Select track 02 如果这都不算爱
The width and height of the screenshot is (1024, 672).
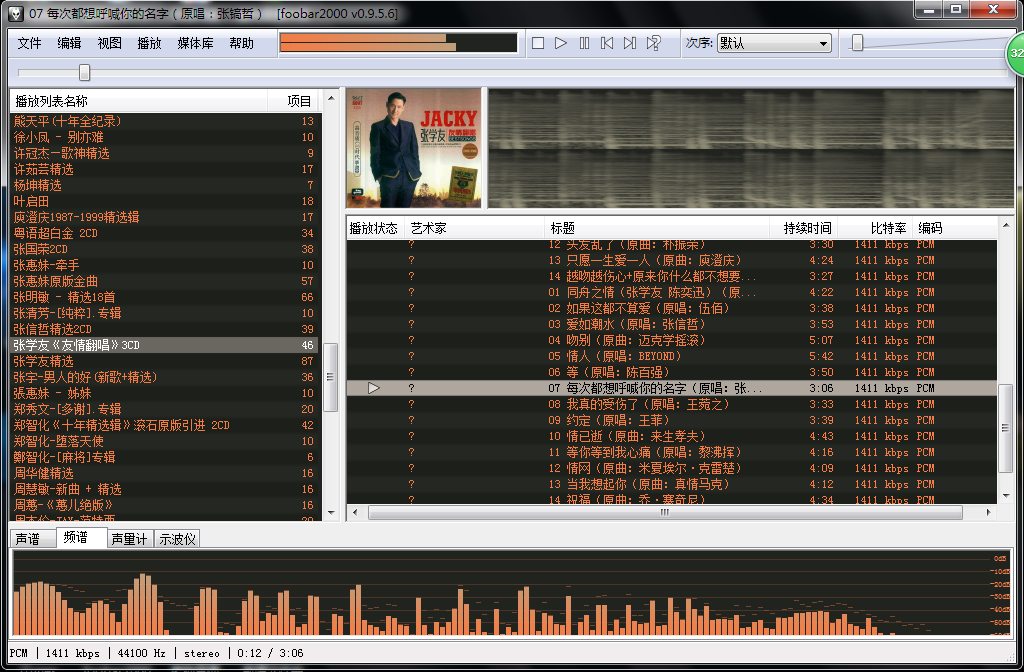click(671, 308)
